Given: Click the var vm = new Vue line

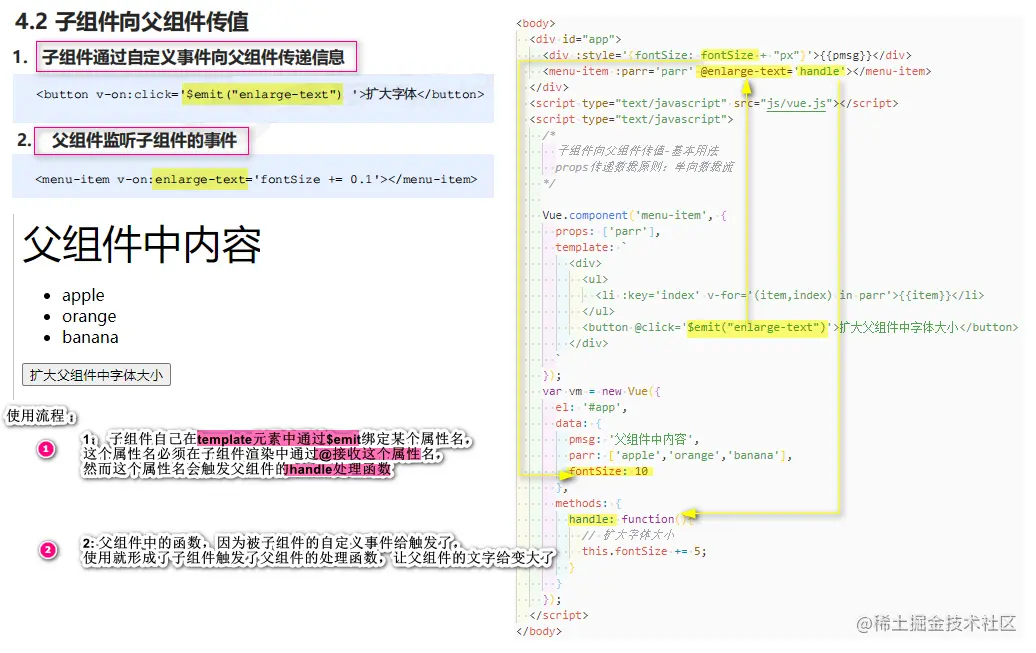Looking at the screenshot, I should 601,391.
